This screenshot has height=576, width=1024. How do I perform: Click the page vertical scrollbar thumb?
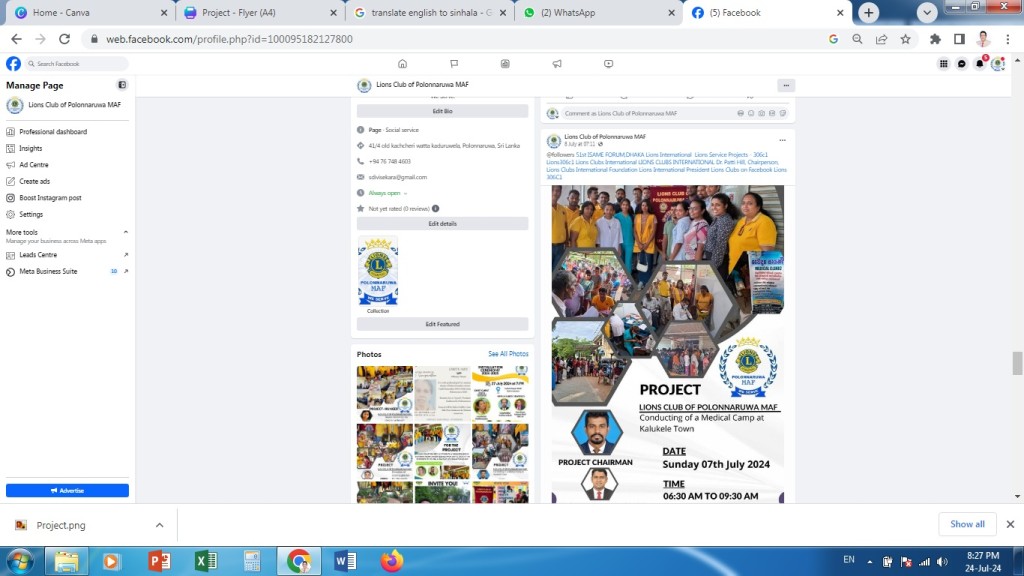coord(1017,363)
